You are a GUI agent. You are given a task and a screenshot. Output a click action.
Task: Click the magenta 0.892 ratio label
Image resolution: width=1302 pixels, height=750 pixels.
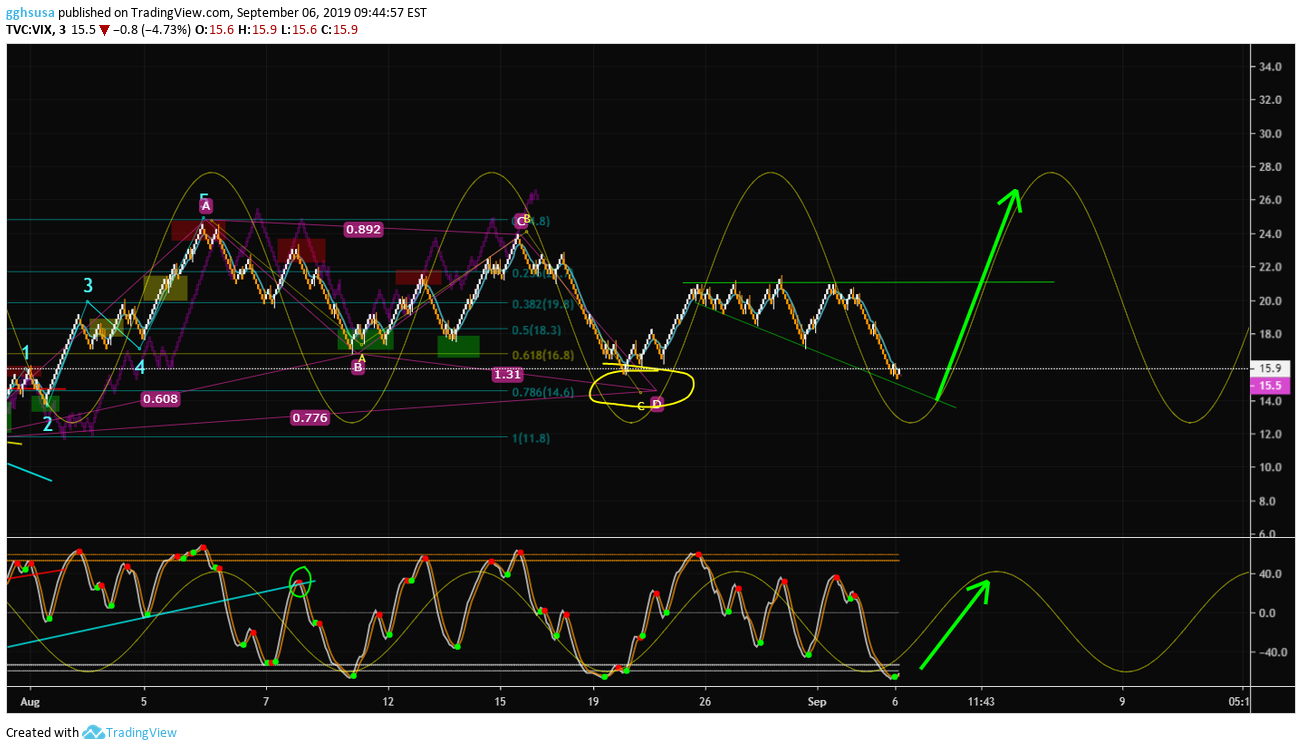362,229
